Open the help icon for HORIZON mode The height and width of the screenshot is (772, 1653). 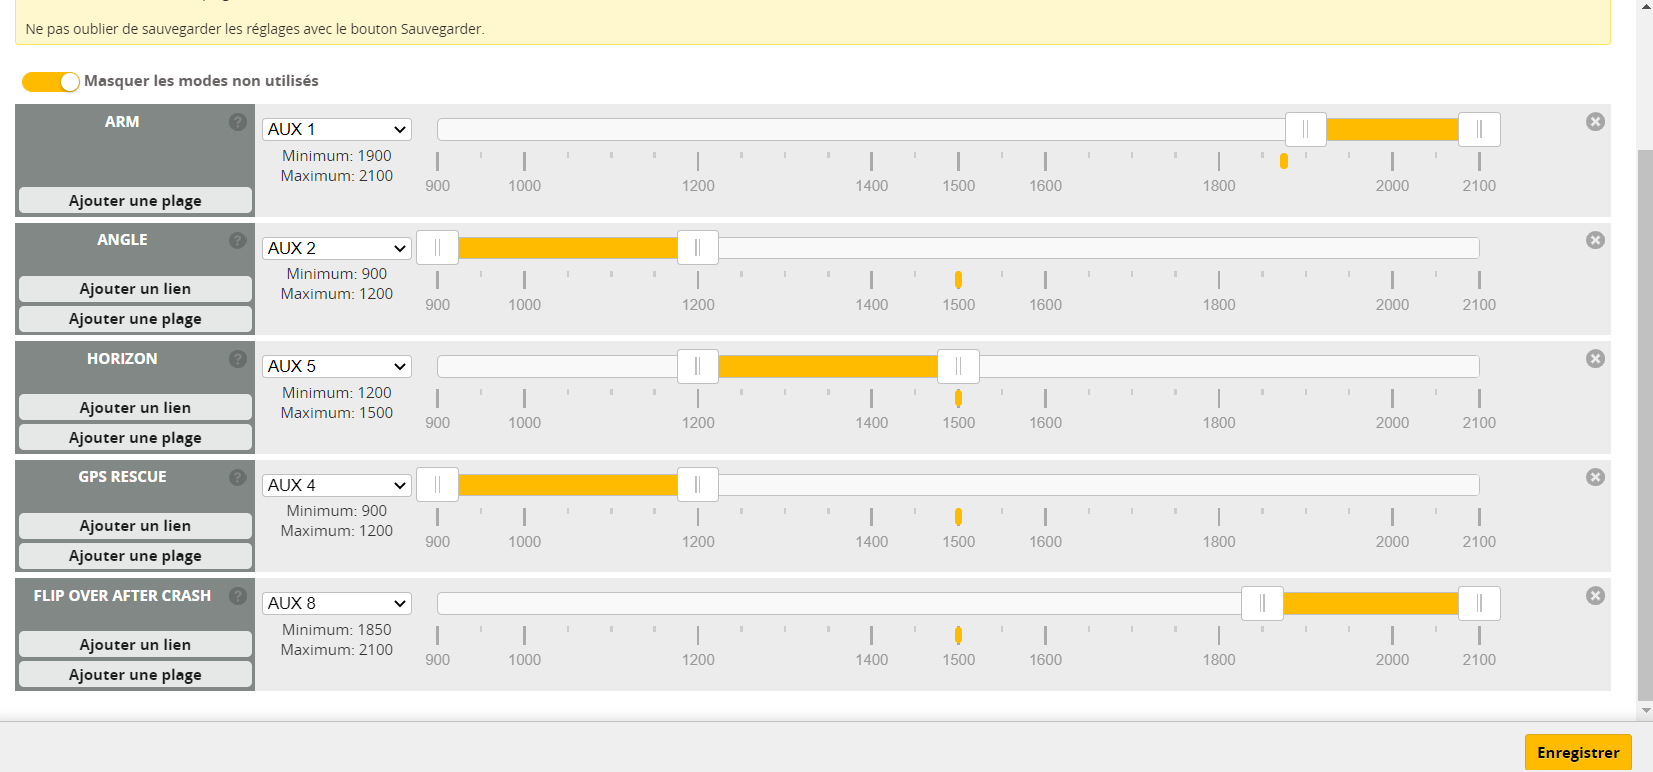237,359
